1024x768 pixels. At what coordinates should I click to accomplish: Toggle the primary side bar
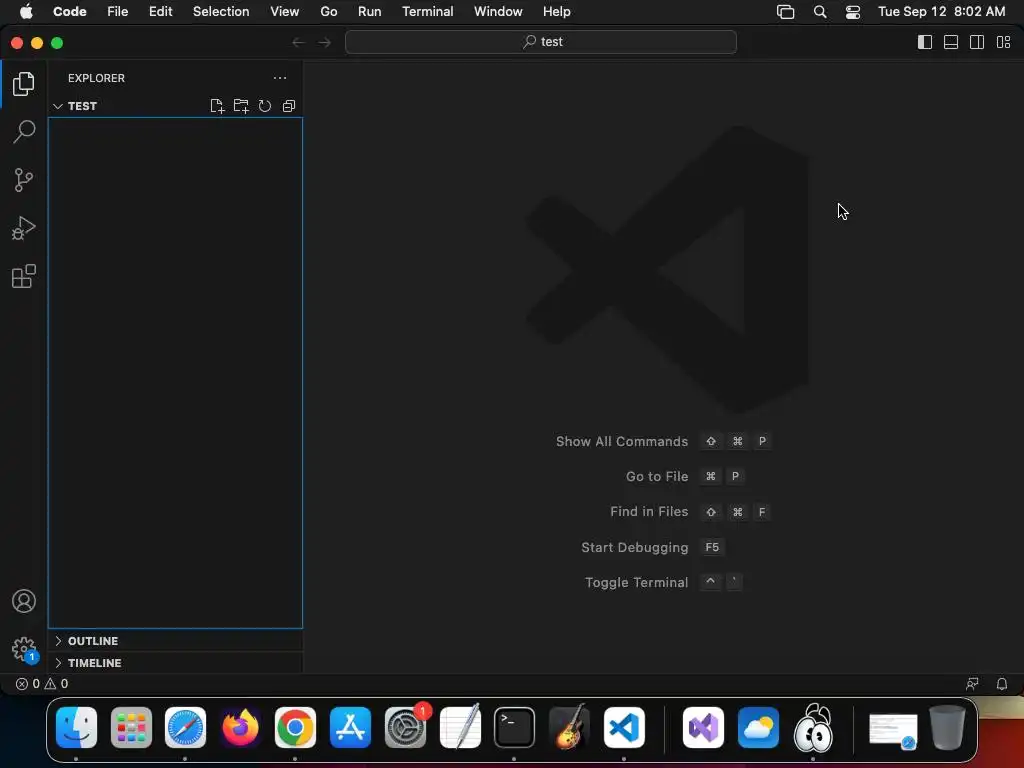pyautogui.click(x=925, y=42)
